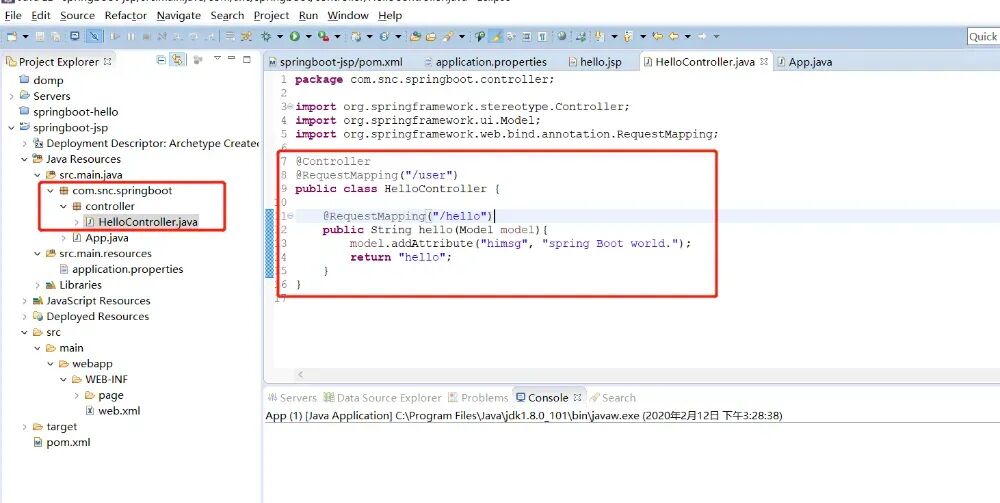1000x503 pixels.
Task: Click the New Java Class icon
Action: pos(385,36)
